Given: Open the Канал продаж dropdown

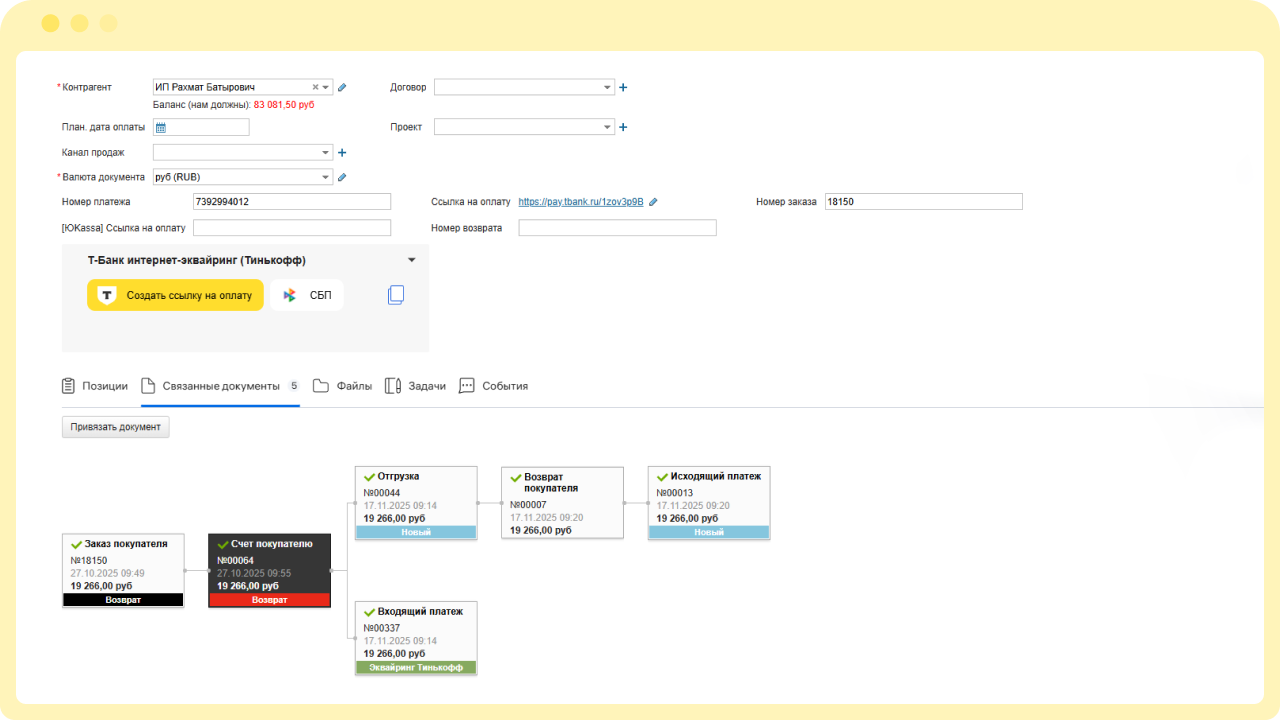Looking at the screenshot, I should (x=326, y=153).
